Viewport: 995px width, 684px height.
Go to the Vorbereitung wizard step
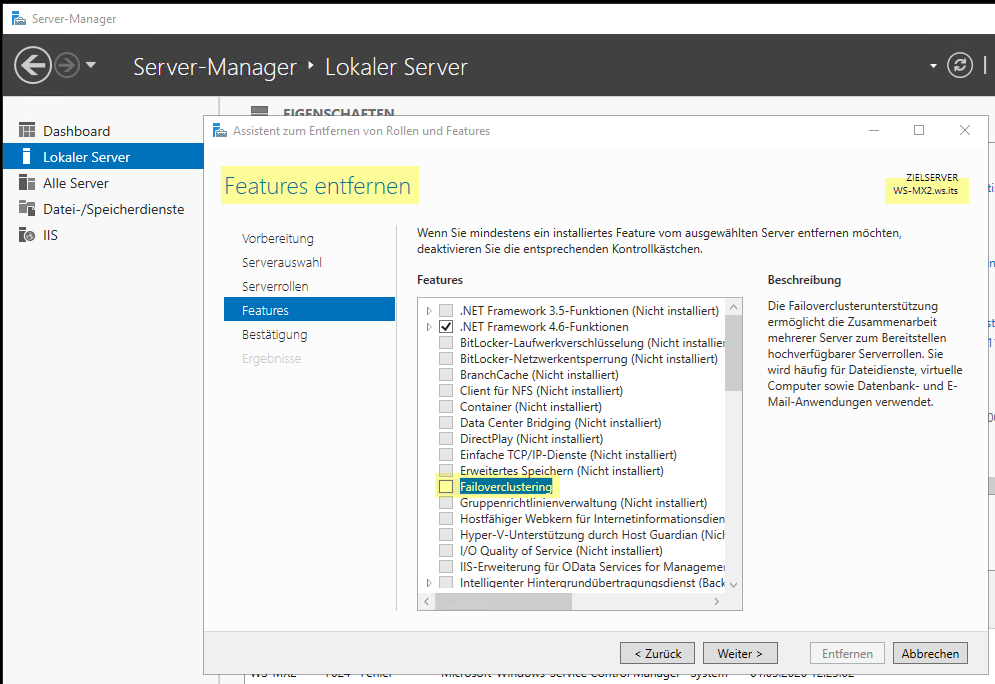pos(277,239)
